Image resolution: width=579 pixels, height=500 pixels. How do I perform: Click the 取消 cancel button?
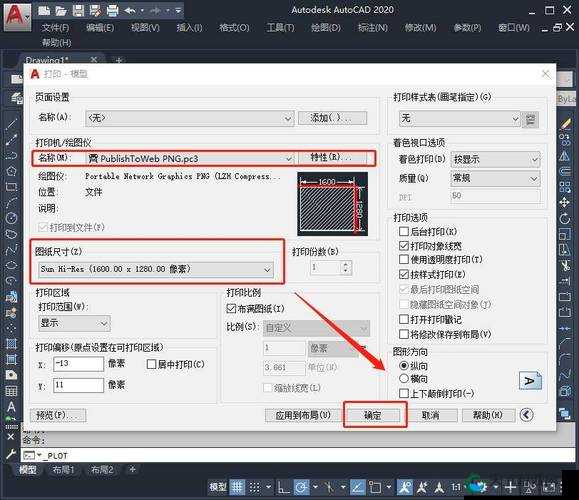tap(431, 415)
